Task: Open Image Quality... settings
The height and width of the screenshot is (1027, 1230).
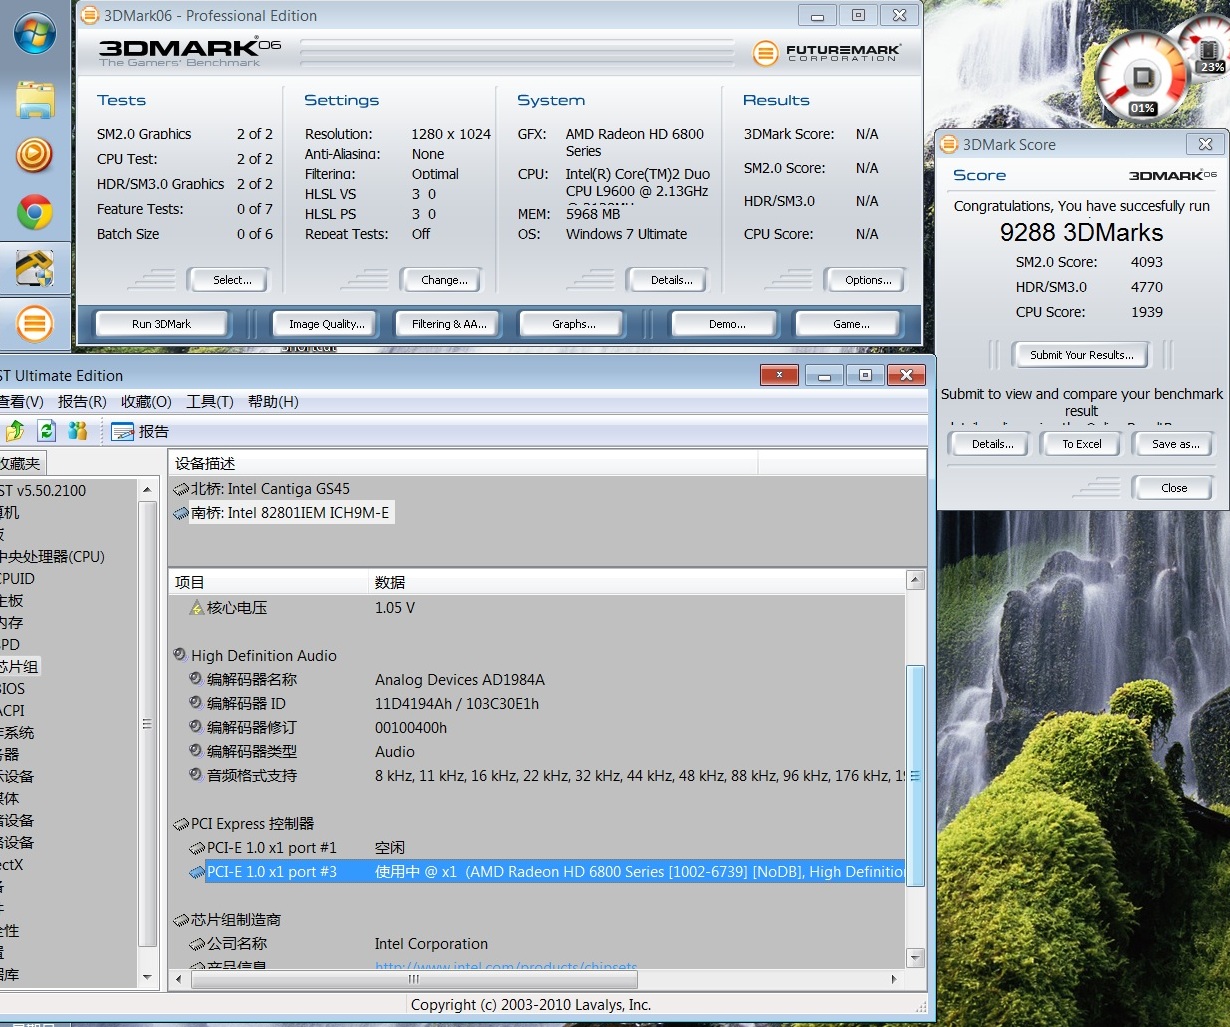Action: pyautogui.click(x=326, y=324)
